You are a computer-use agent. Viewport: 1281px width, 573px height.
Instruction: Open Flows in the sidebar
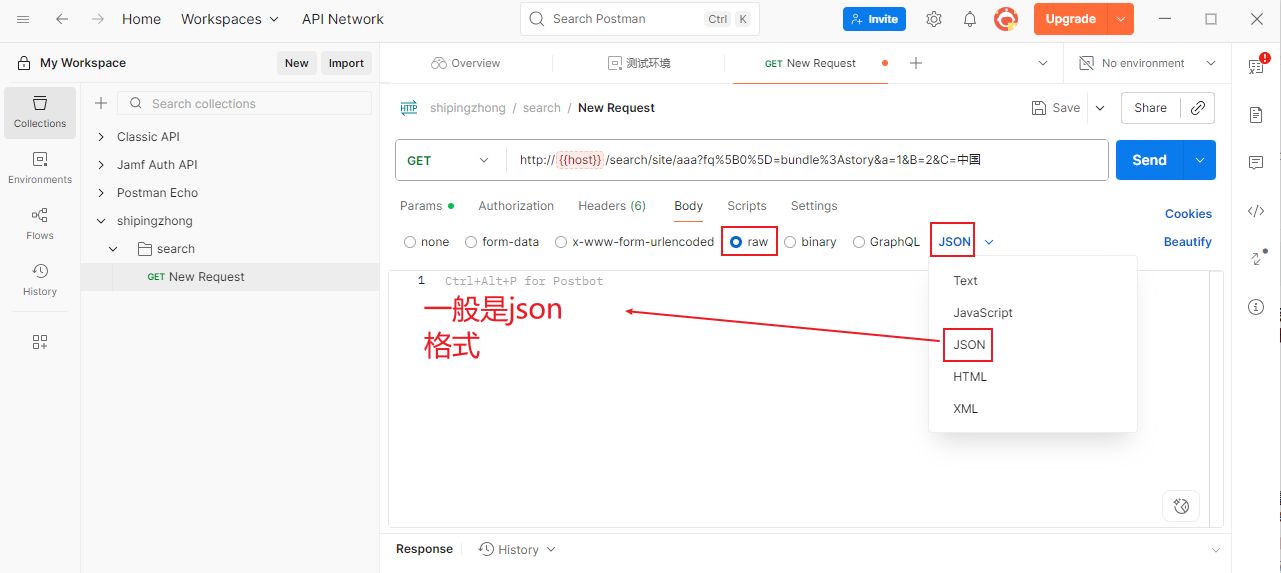tap(40, 223)
